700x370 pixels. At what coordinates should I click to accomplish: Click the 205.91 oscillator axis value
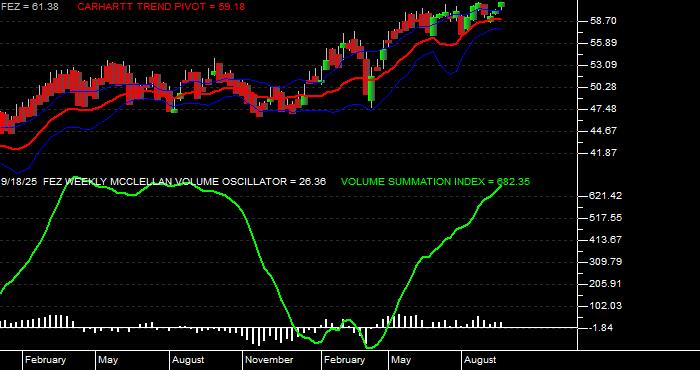pyautogui.click(x=605, y=284)
